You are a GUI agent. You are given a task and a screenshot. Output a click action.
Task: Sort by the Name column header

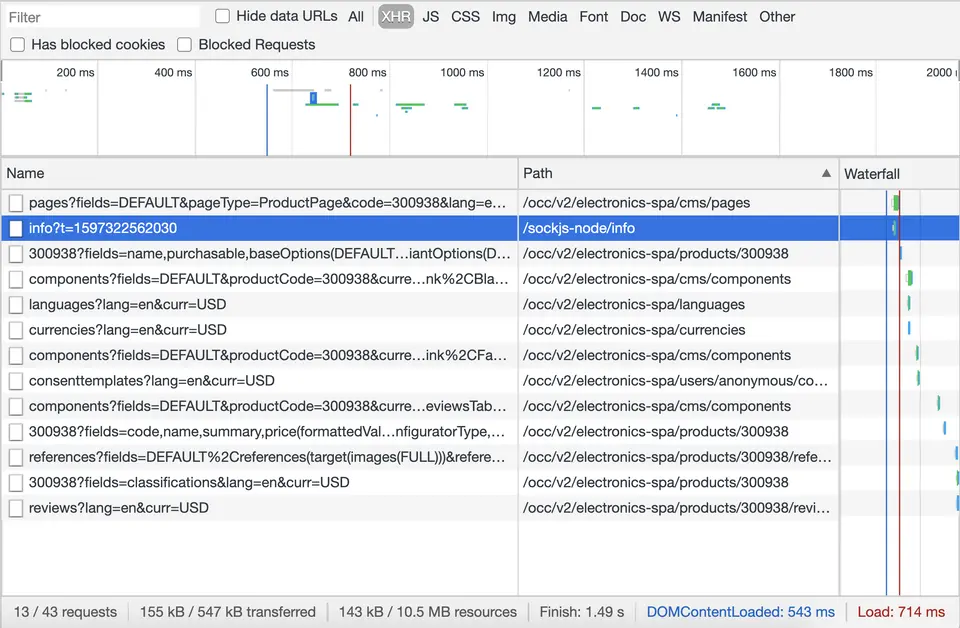pyautogui.click(x=259, y=174)
